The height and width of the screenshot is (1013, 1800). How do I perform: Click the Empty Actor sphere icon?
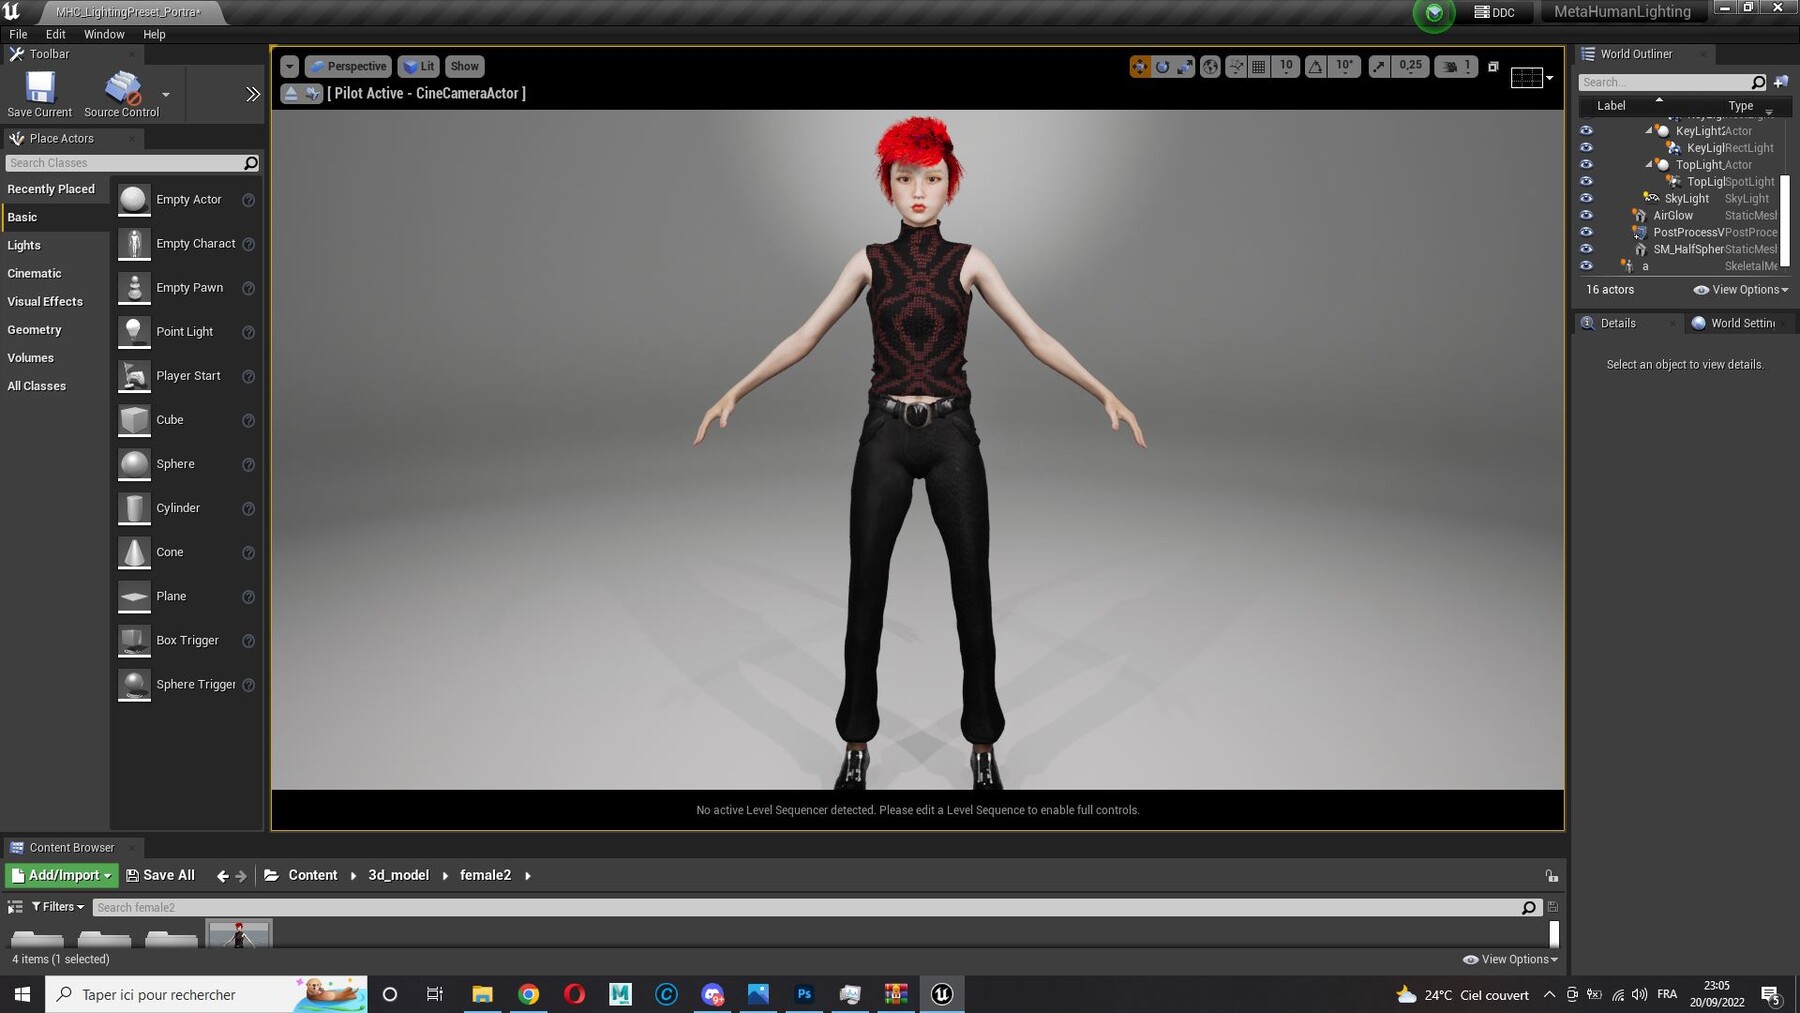(134, 200)
